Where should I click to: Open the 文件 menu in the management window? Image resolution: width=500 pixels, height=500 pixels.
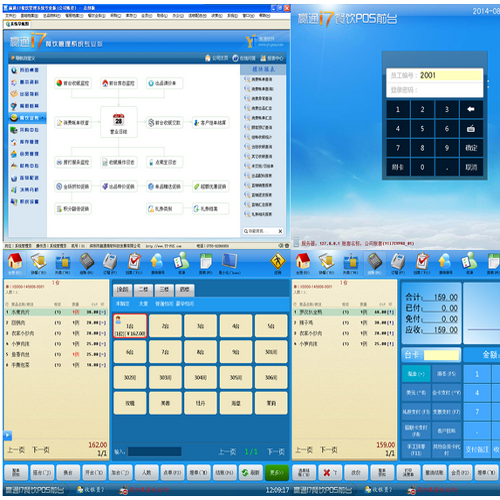[10, 16]
